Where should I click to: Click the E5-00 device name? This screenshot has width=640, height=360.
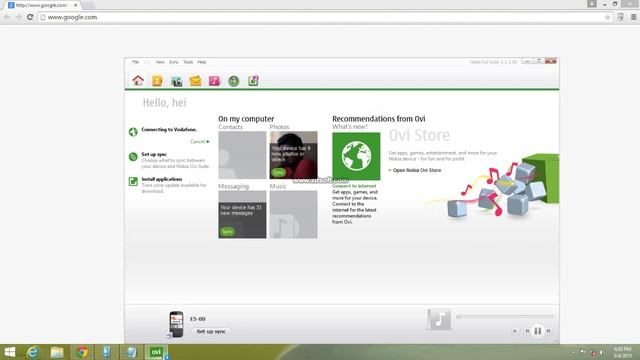click(x=198, y=319)
